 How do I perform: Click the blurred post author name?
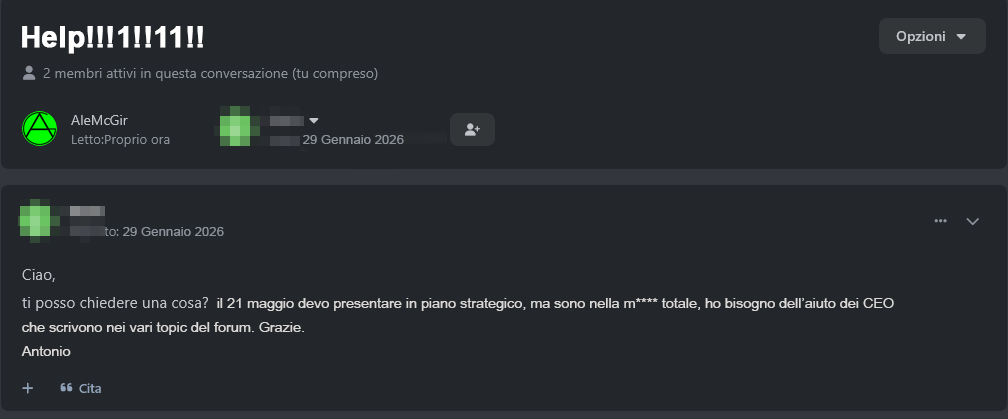[87, 211]
